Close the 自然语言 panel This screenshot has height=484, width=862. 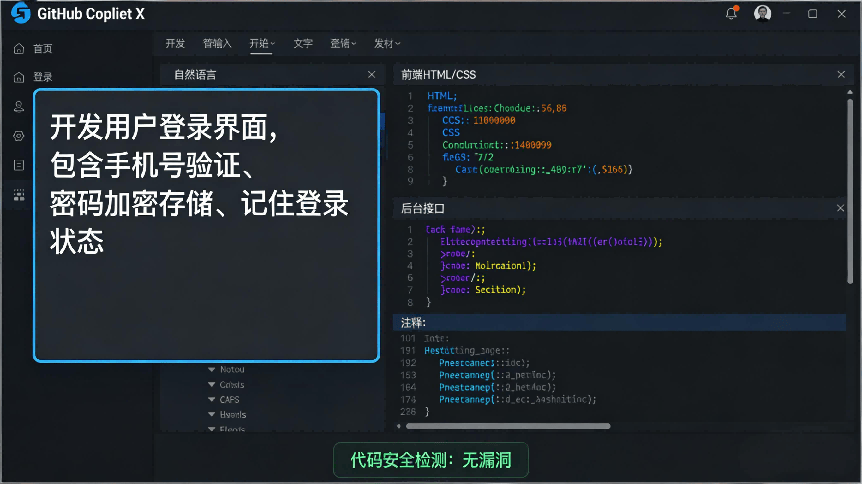372,74
